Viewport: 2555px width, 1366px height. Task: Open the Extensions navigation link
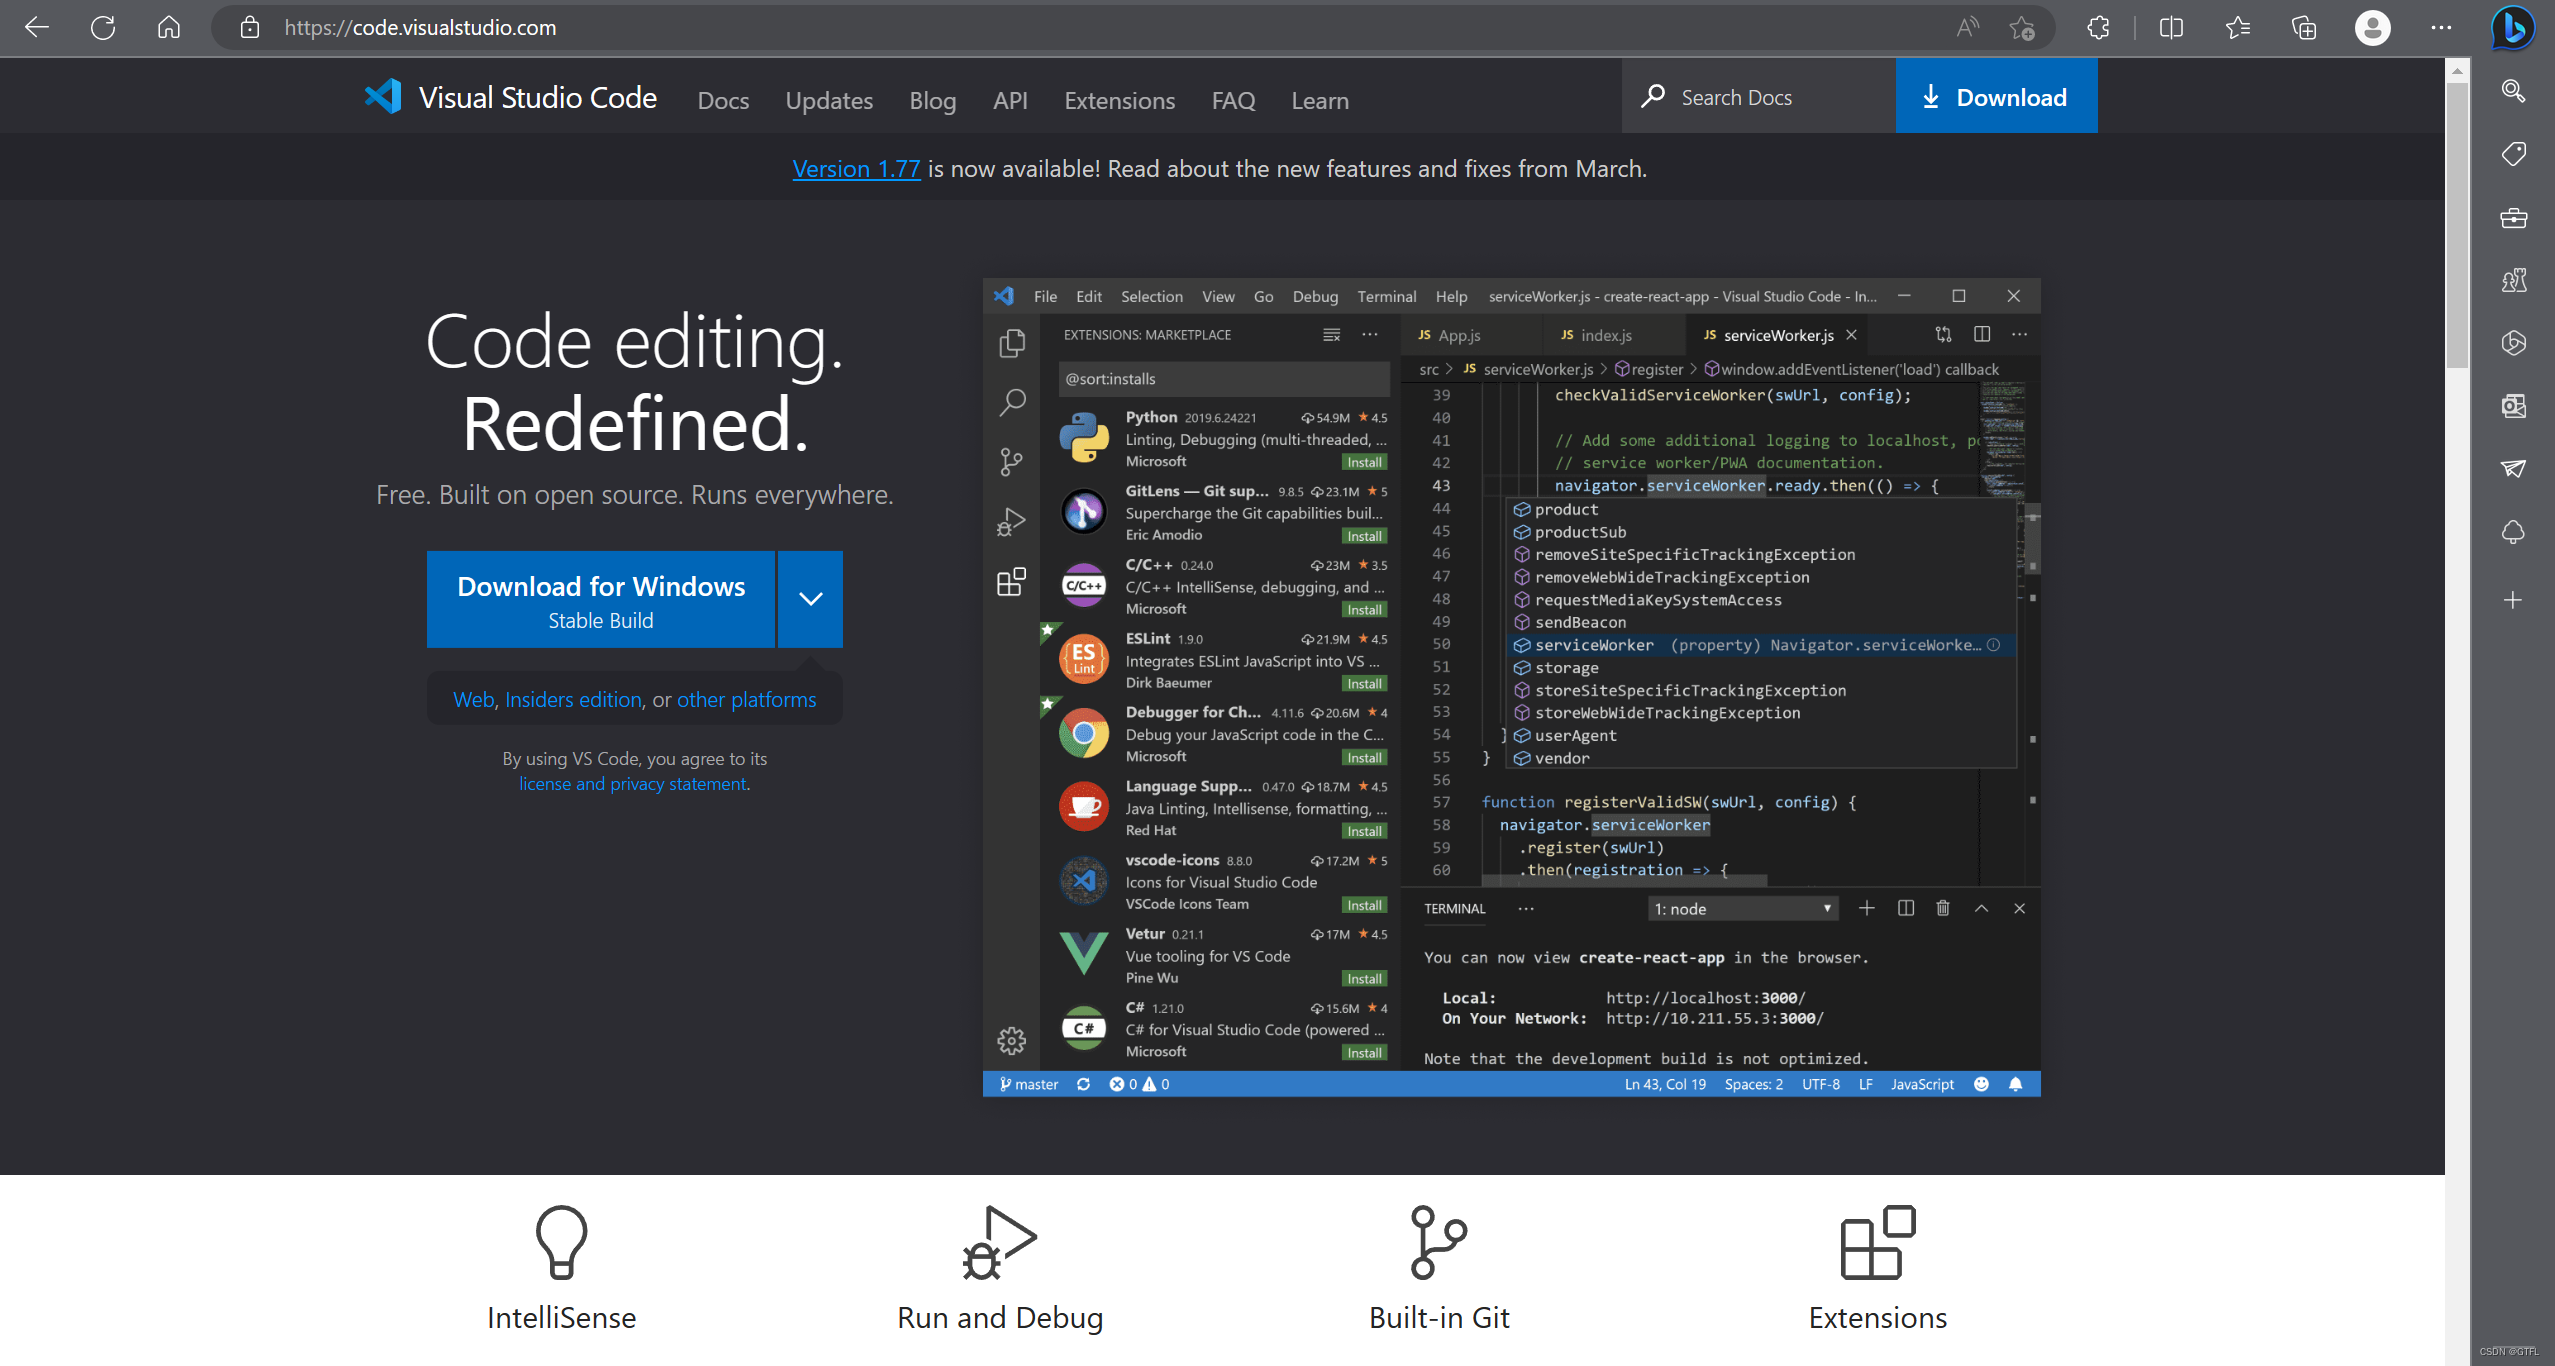(1119, 101)
